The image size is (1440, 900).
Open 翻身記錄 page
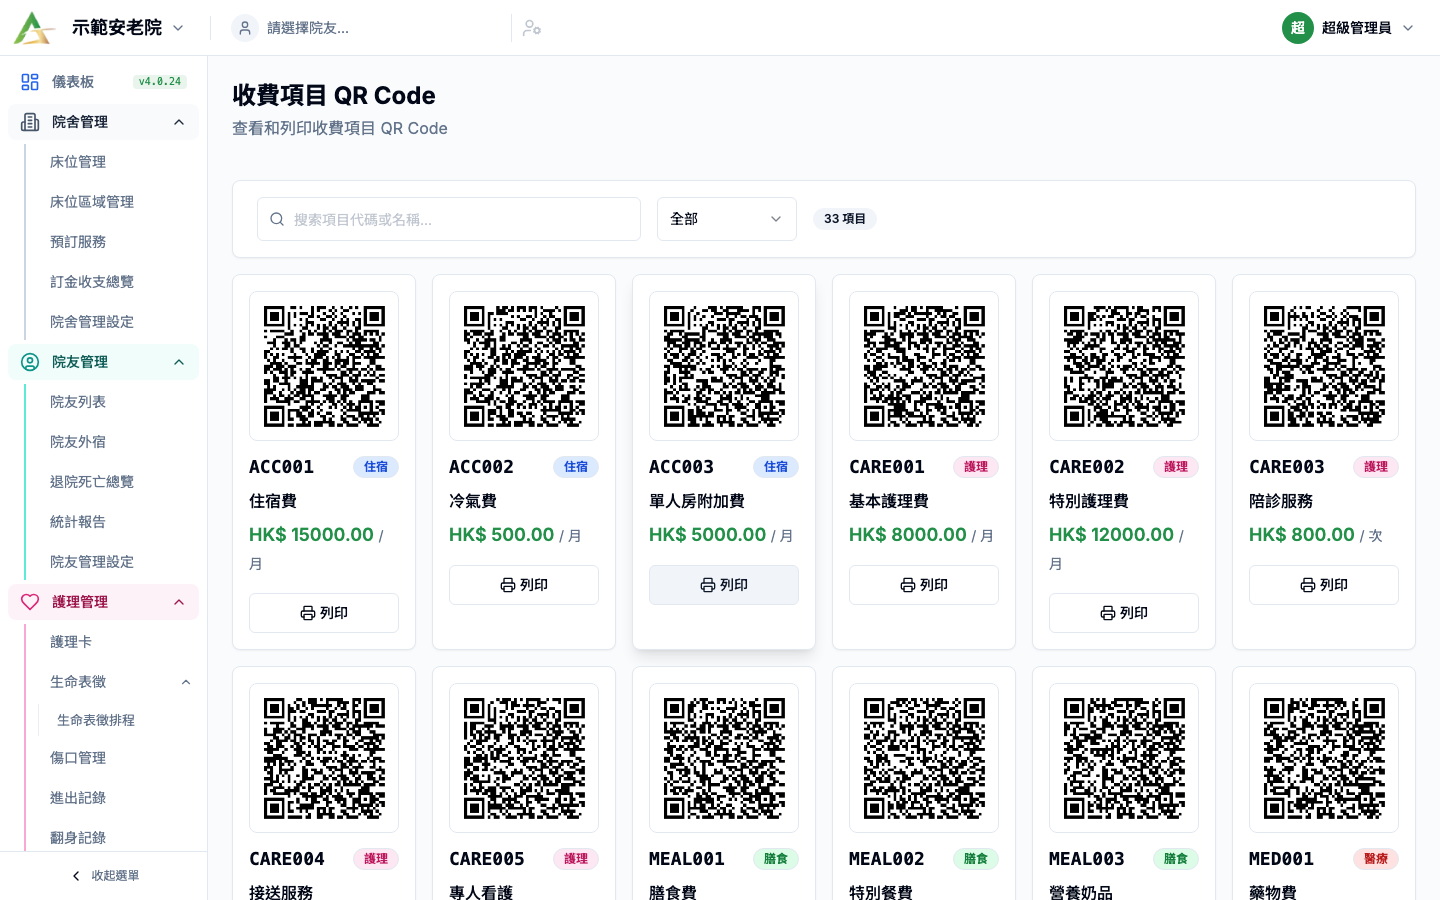(78, 838)
